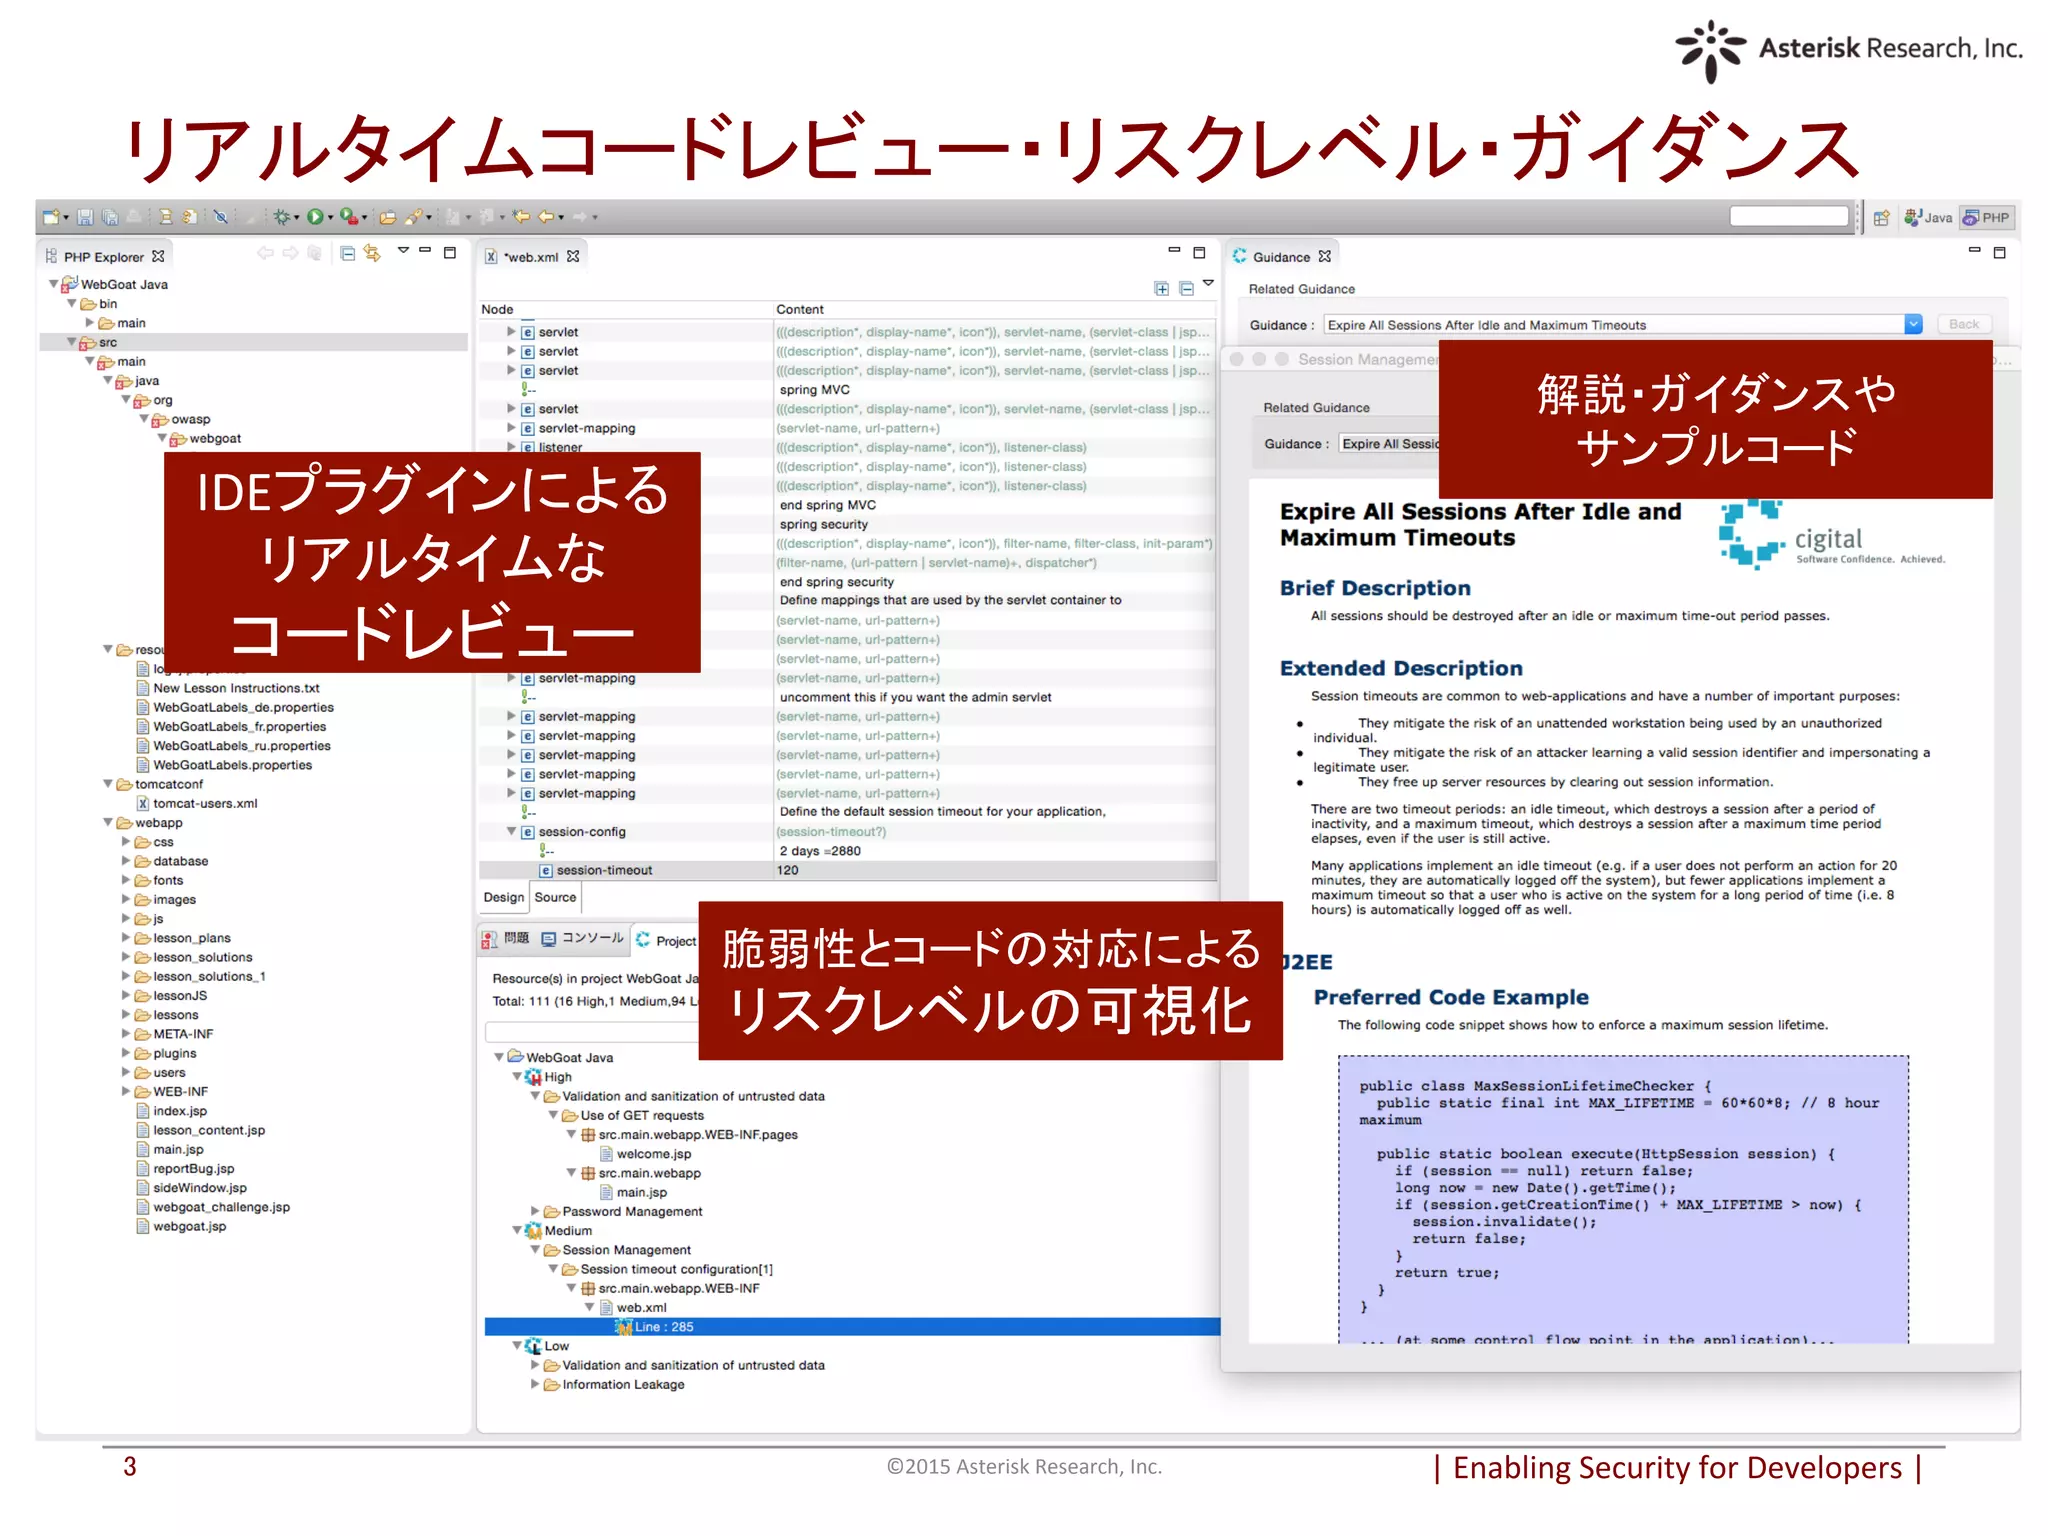Click Collapse All icon in web.xml editor
Image resolution: width=2048 pixels, height=1536 pixels.
1186,289
